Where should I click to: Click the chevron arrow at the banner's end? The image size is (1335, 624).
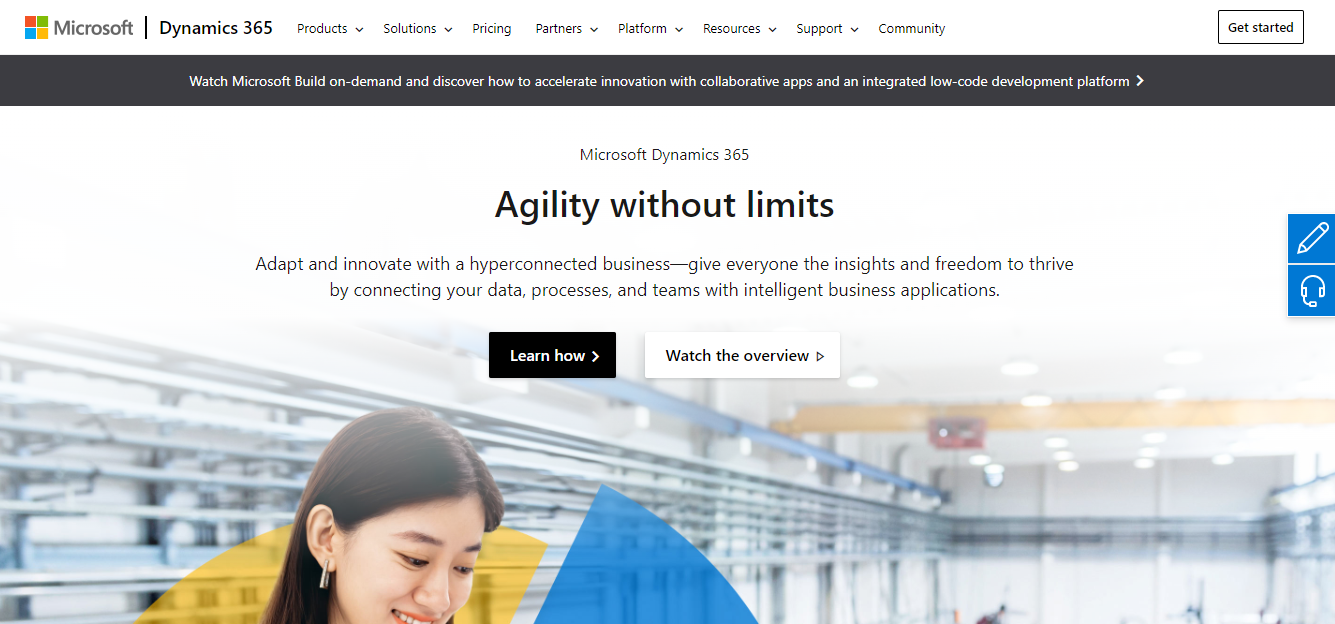[x=1140, y=81]
